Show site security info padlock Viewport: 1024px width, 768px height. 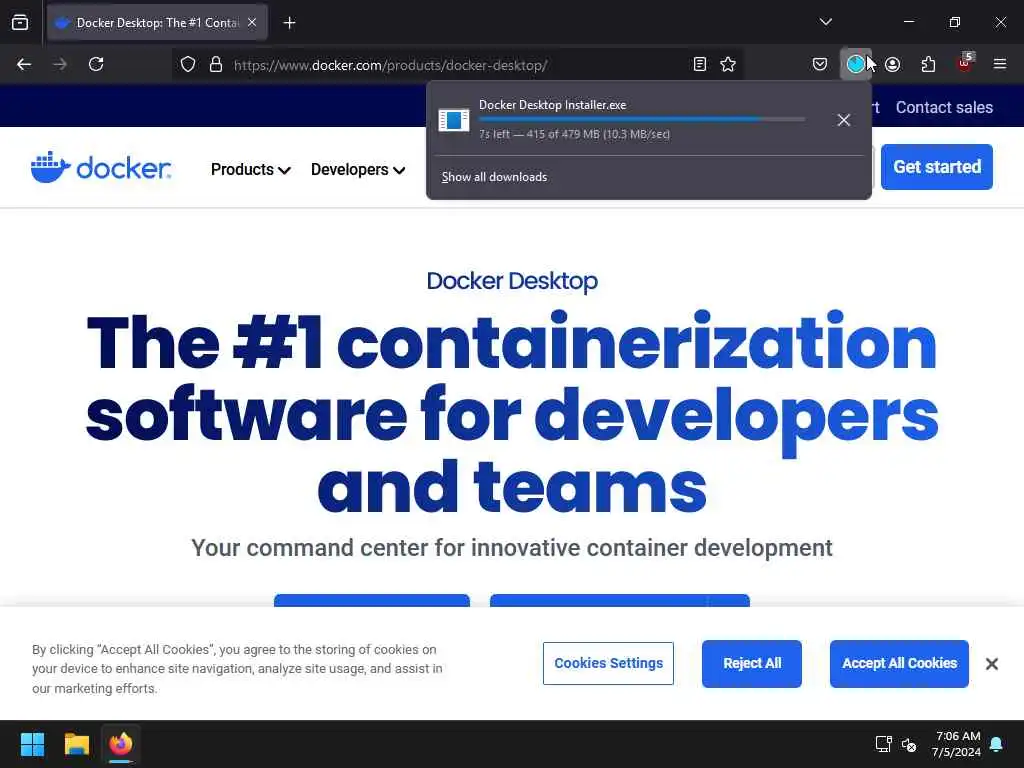[x=216, y=65]
